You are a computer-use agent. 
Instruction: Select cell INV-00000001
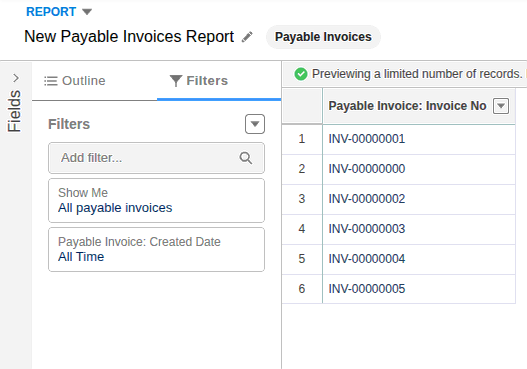(419, 139)
